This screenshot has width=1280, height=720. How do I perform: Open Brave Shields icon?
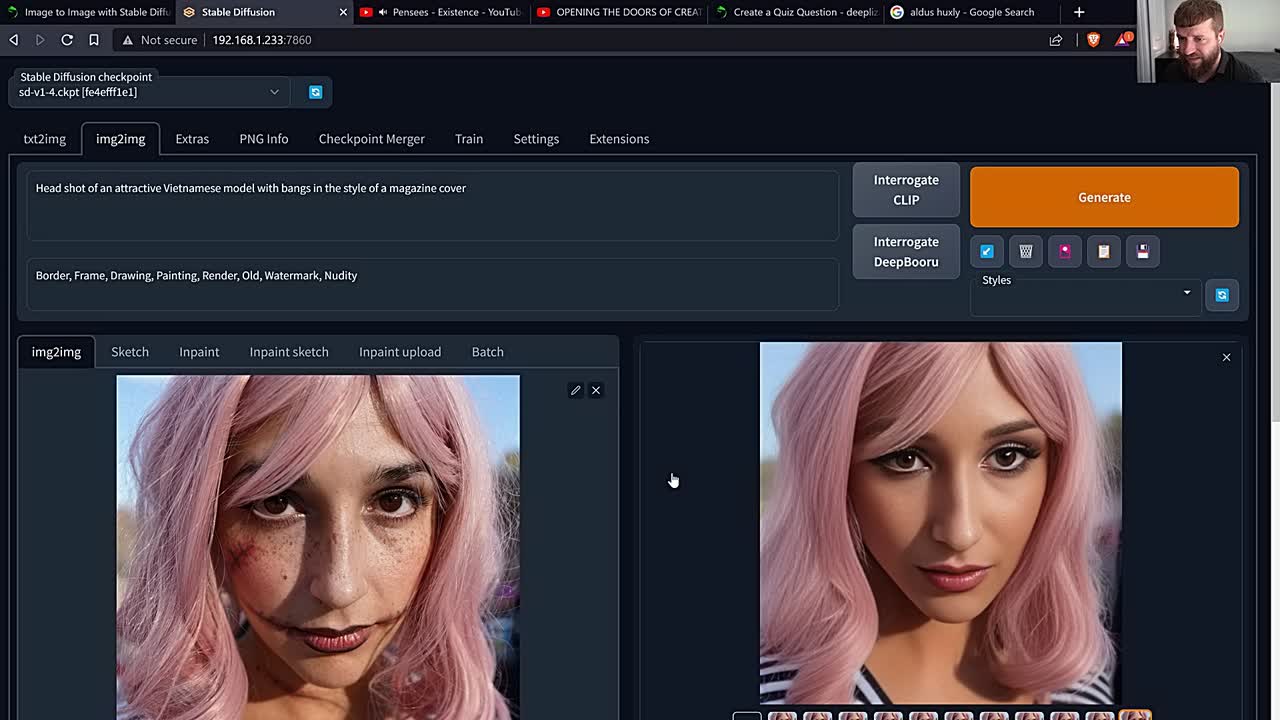pyautogui.click(x=1093, y=40)
